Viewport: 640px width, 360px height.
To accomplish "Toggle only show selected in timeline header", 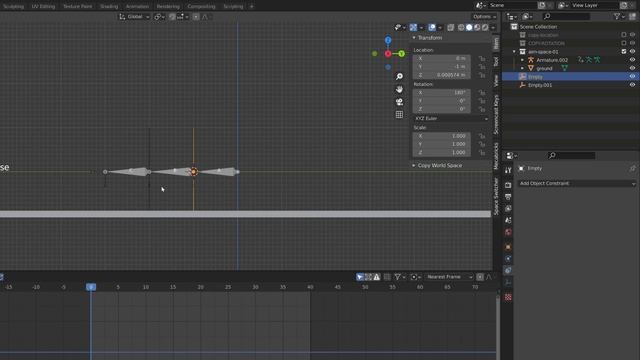I will (x=360, y=277).
